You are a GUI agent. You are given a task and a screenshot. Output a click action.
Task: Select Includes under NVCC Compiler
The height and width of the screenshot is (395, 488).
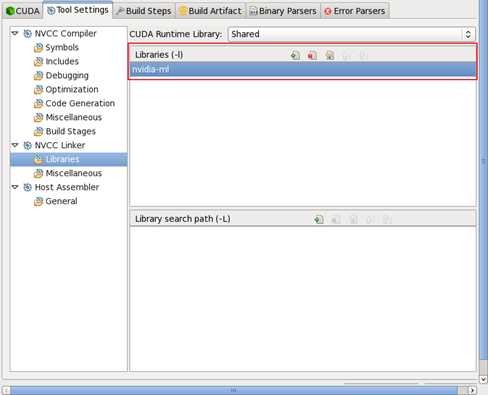62,61
